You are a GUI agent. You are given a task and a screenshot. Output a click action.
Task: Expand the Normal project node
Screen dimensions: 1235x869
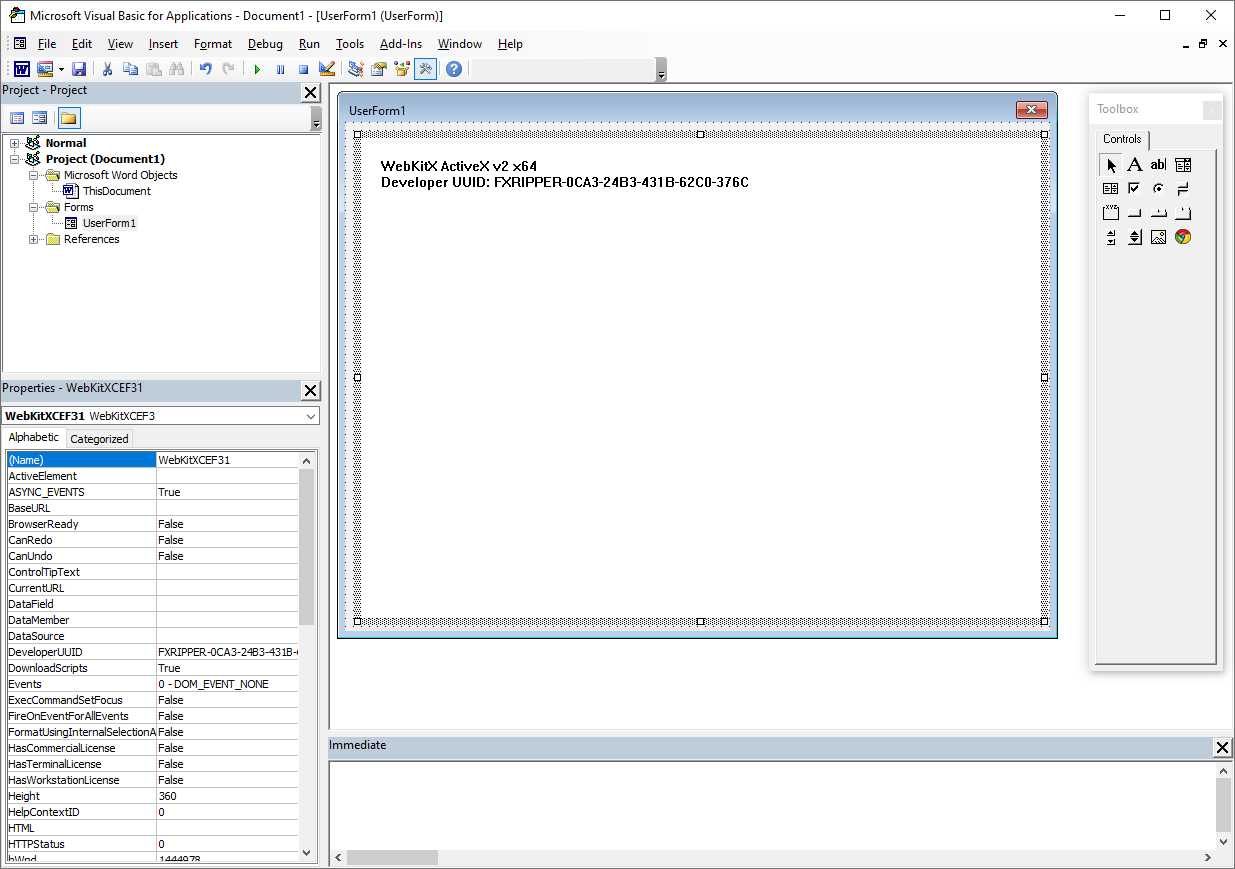tap(15, 143)
